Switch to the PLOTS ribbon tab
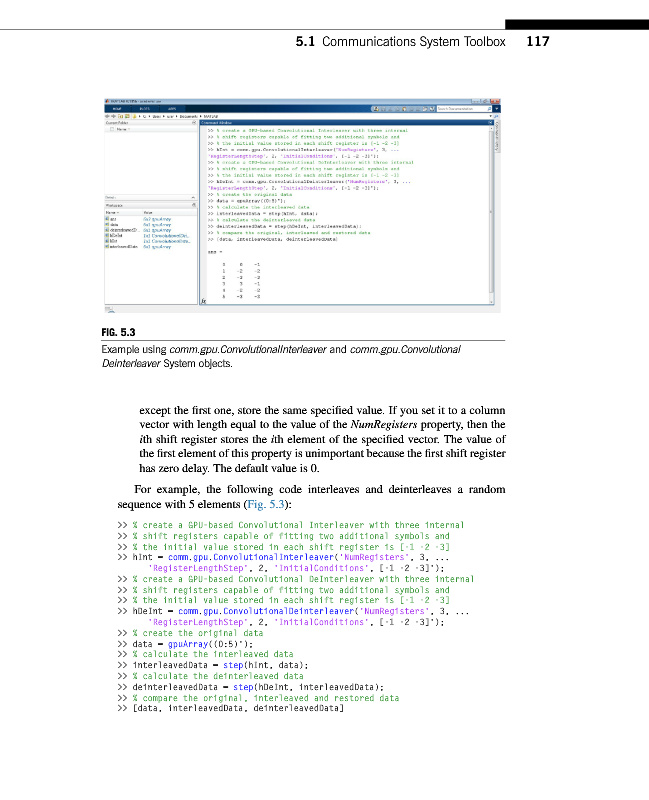The height and width of the screenshot is (800, 649). coord(143,108)
